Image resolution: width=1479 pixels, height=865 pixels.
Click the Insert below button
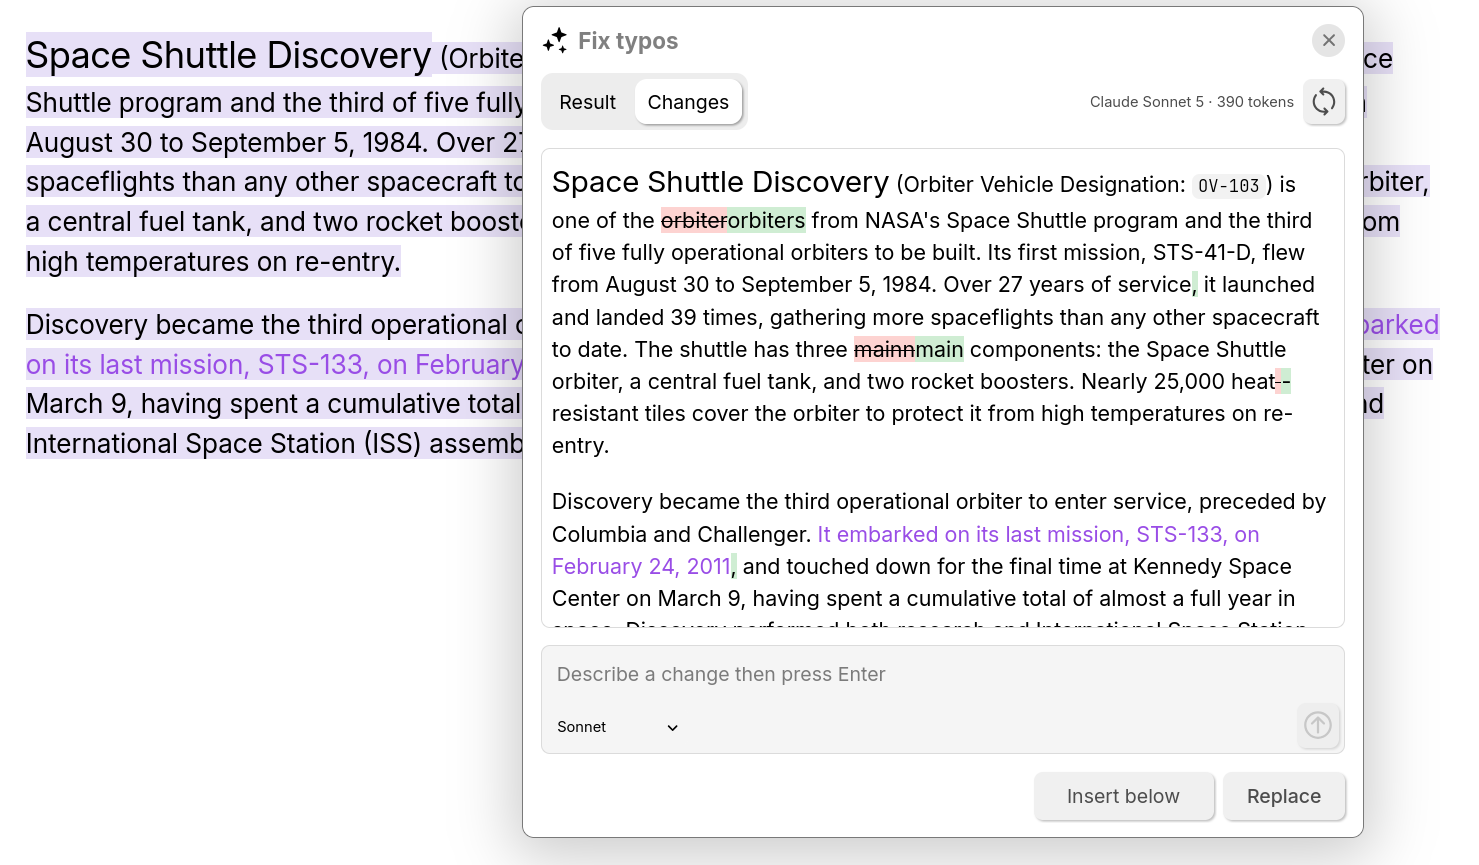(1123, 796)
